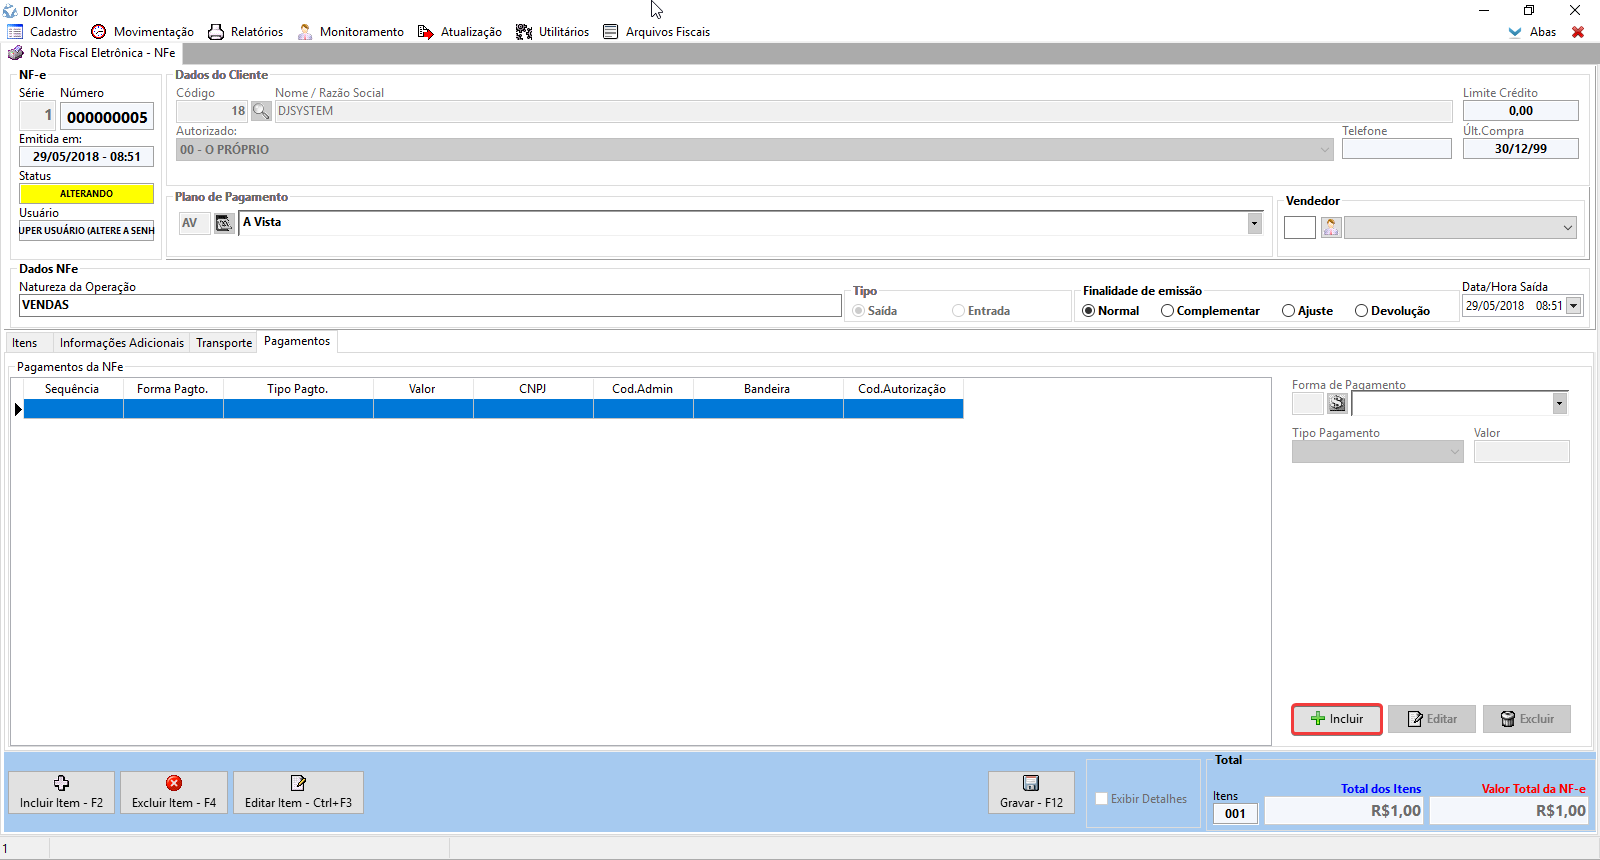Click the red X next to Abas
Viewport: 1600px width, 860px height.
point(1578,32)
